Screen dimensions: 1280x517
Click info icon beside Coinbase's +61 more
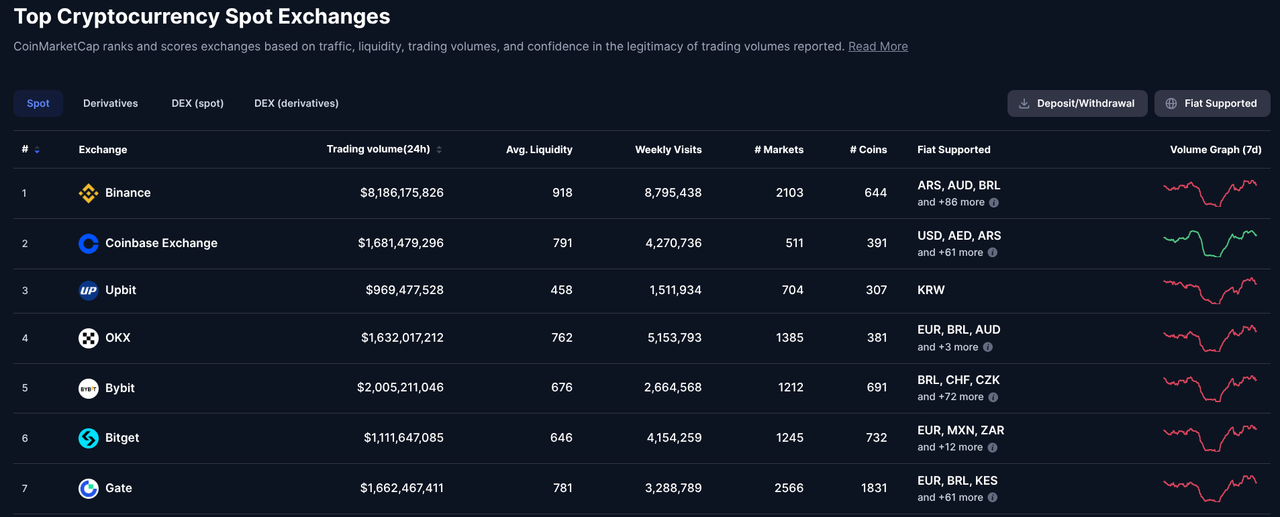pyautogui.click(x=993, y=252)
